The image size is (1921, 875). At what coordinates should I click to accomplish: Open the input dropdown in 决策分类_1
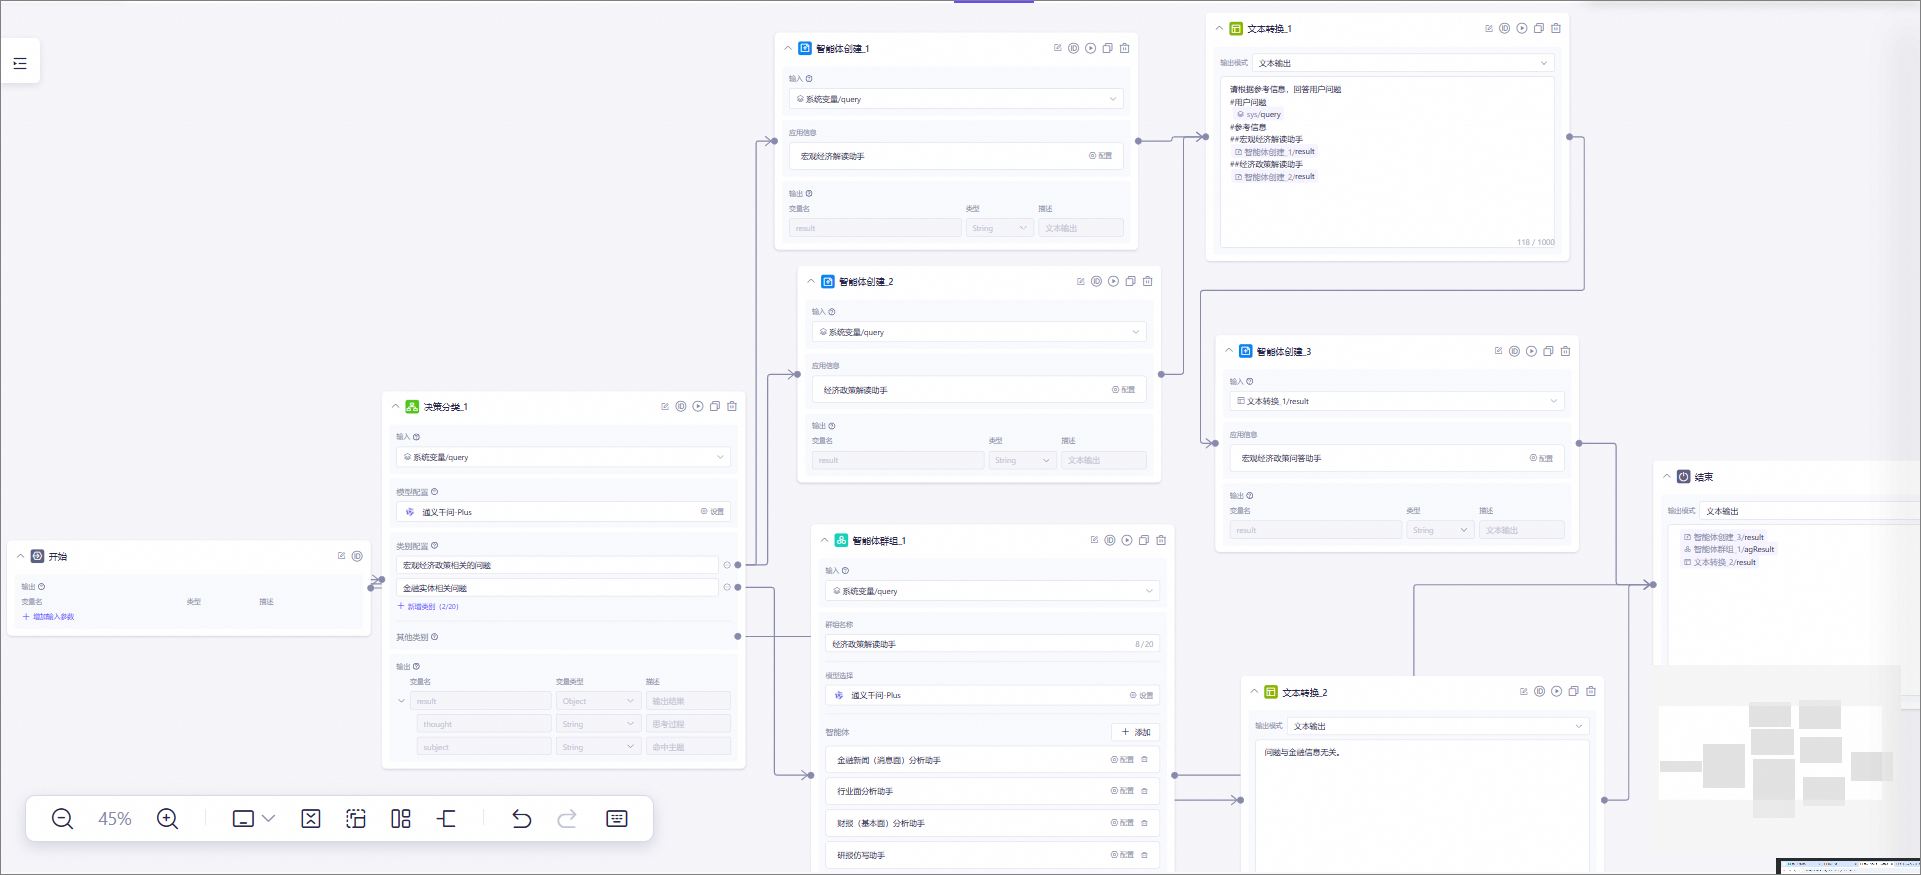563,457
